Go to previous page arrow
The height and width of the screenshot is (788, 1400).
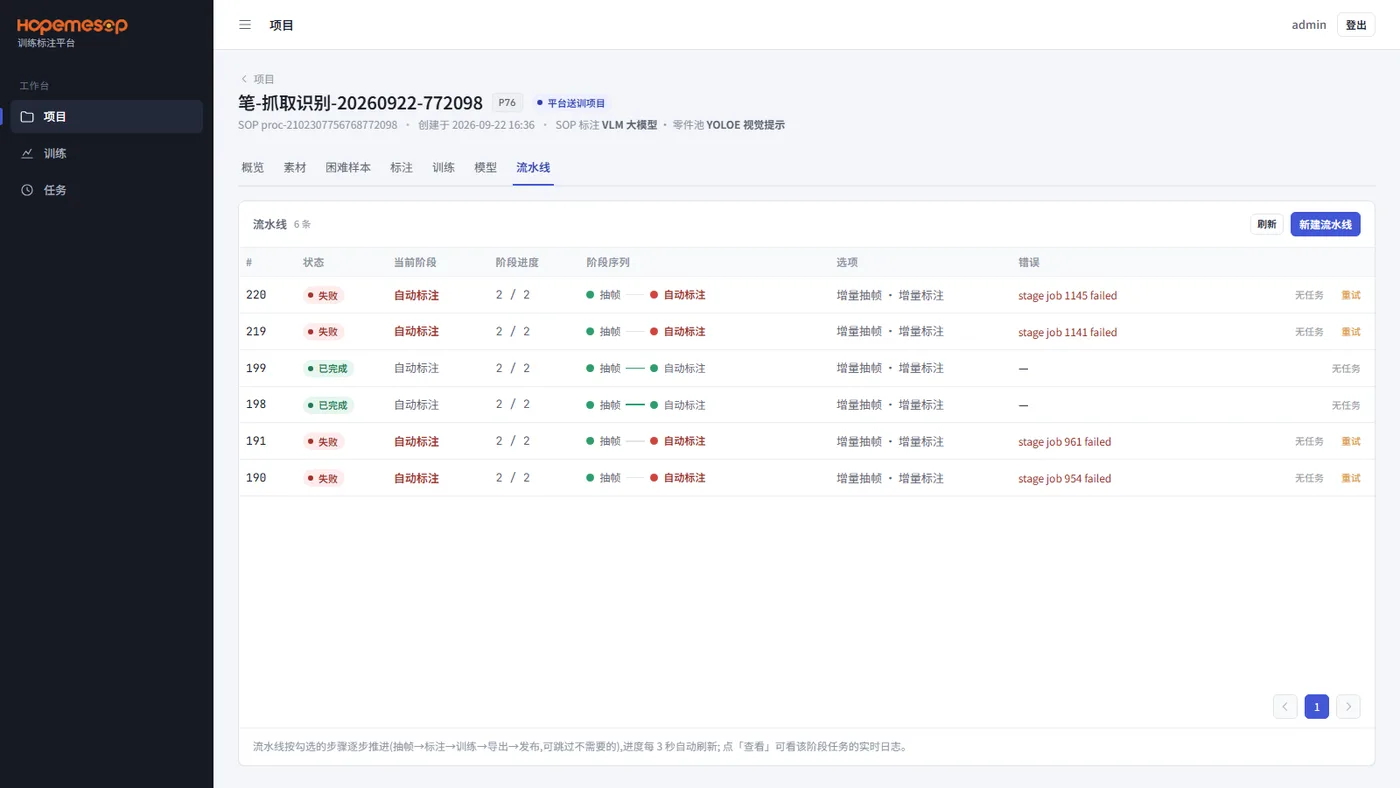click(x=1285, y=707)
